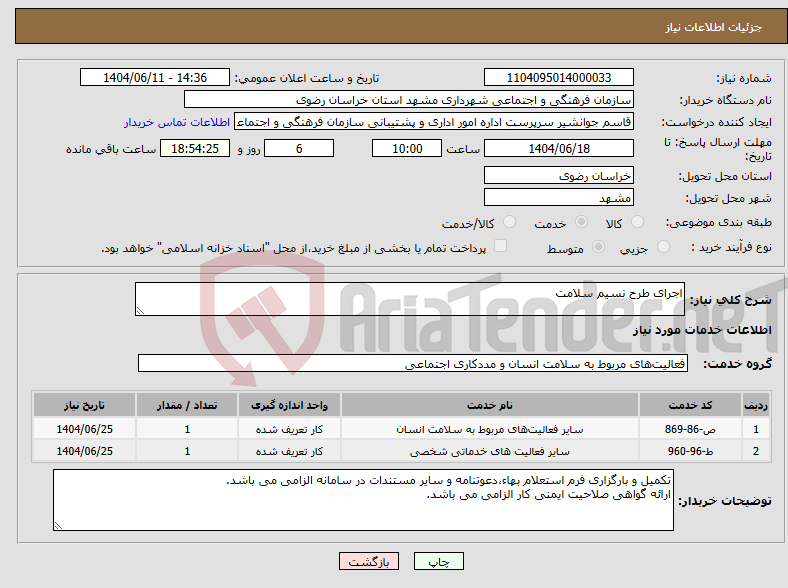The height and width of the screenshot is (588, 788).
Task: Click the شرح کلی نیاز text area
Action: click(x=410, y=299)
